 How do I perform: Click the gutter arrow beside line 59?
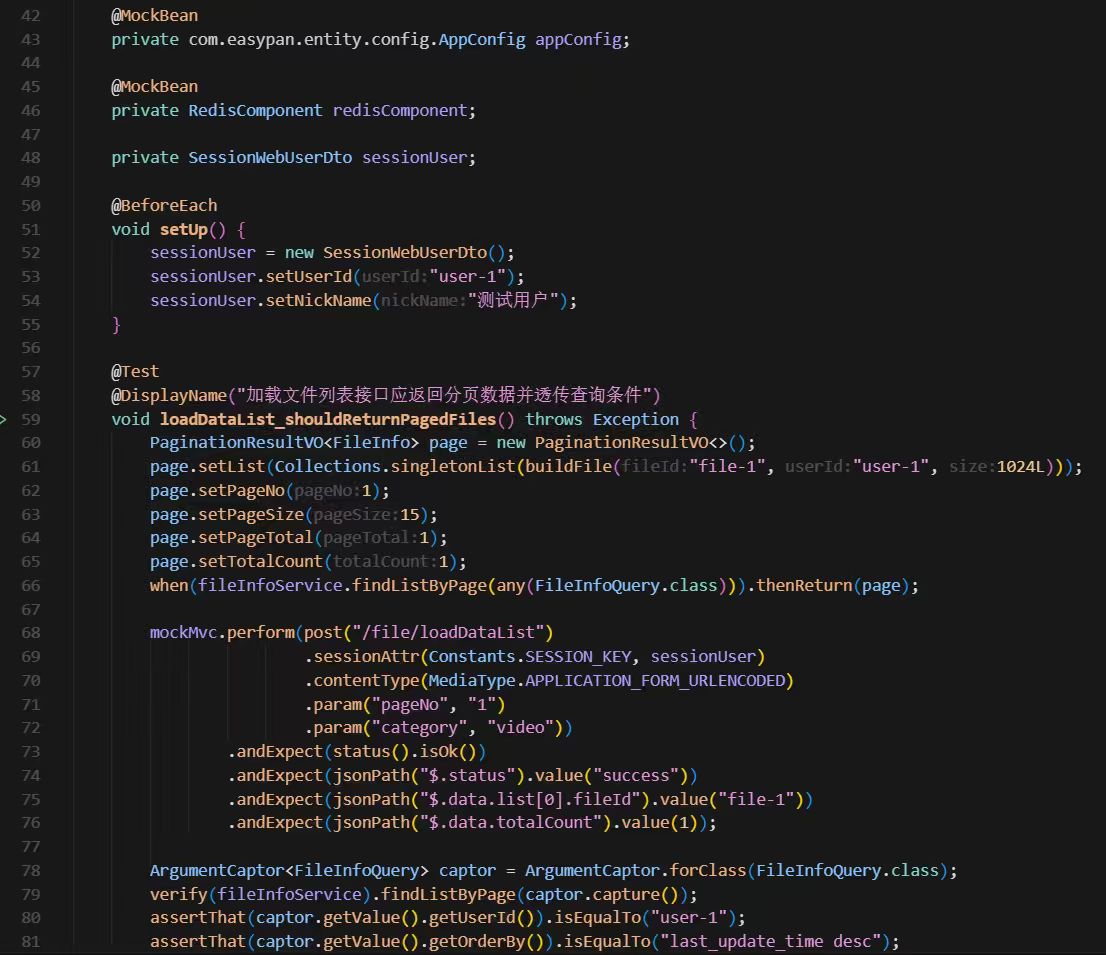[x=4, y=419]
